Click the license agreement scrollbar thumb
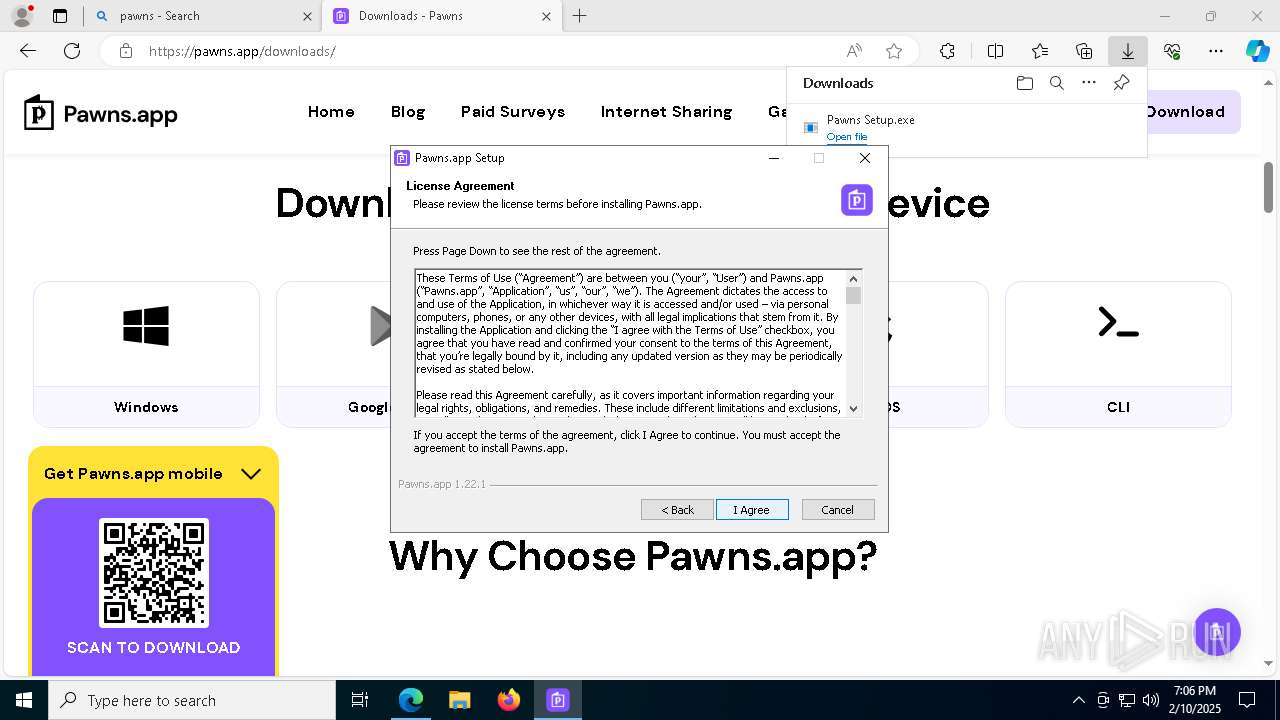 point(853,295)
